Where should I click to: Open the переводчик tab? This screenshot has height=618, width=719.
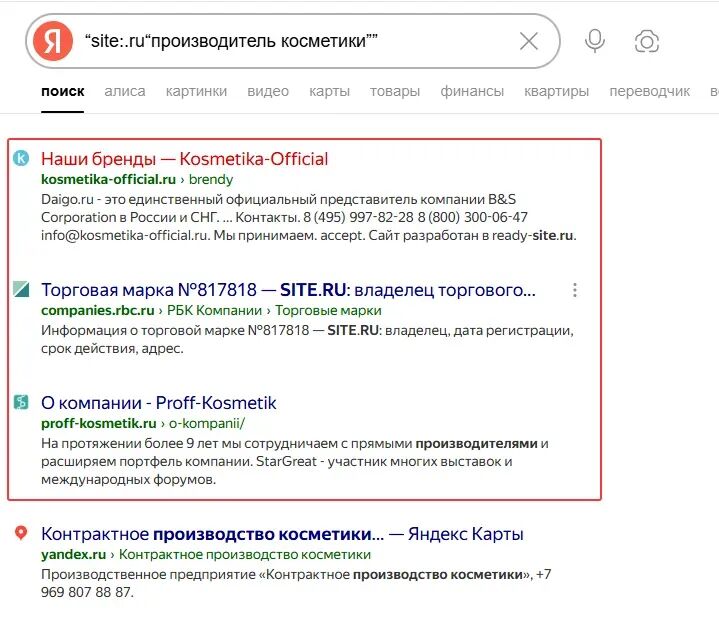tap(649, 91)
